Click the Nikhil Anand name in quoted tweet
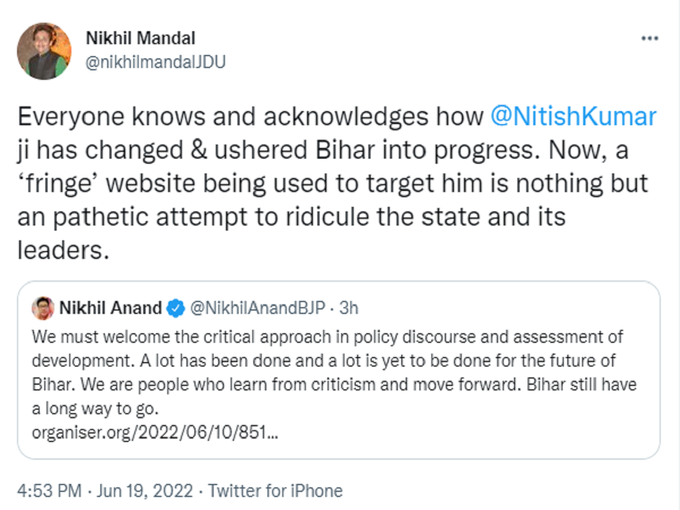 110,308
